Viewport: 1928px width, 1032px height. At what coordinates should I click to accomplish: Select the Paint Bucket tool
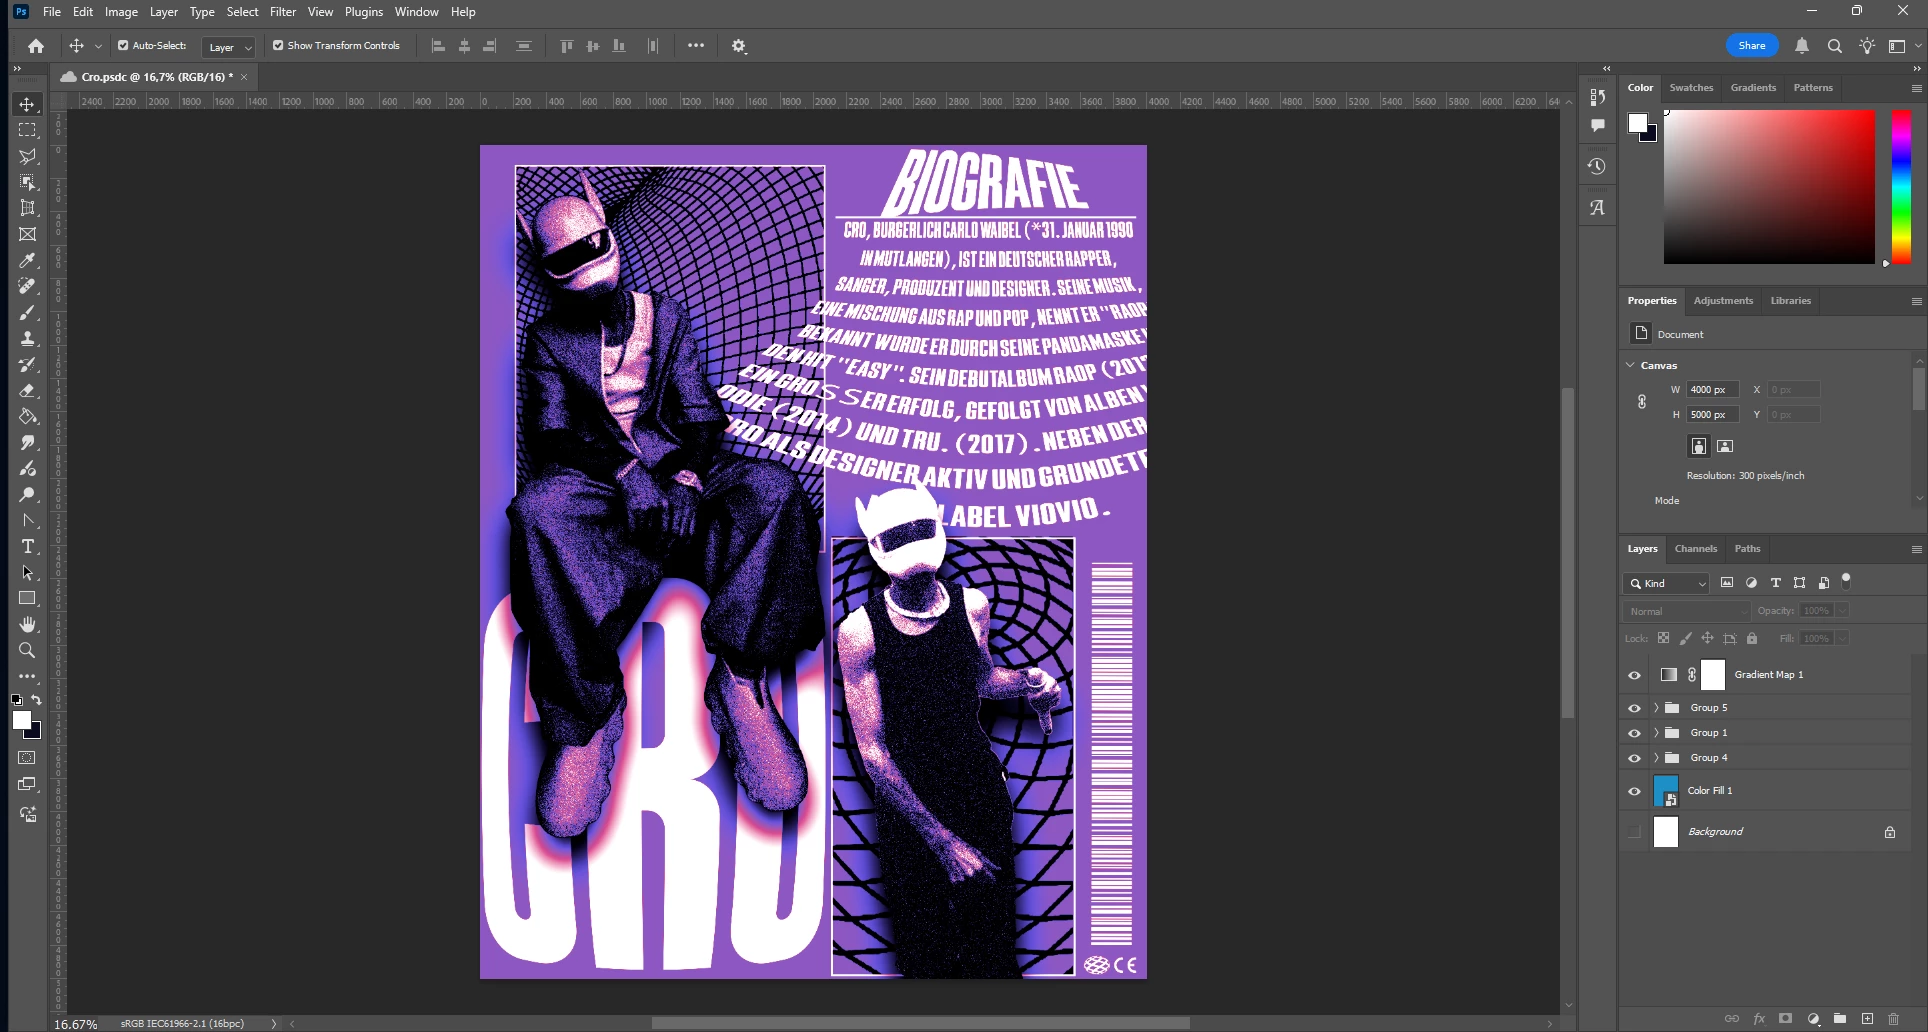[x=27, y=416]
